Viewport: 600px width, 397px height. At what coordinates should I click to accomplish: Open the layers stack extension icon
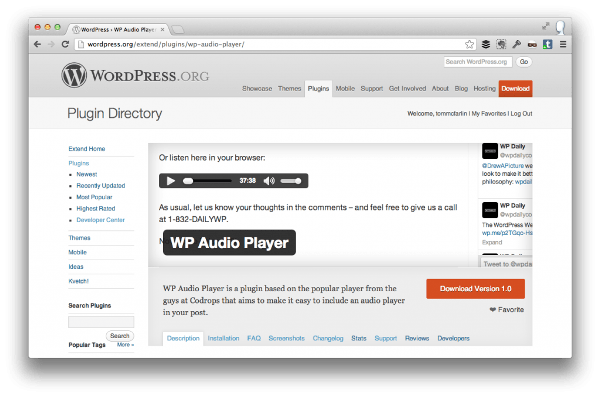[x=486, y=44]
